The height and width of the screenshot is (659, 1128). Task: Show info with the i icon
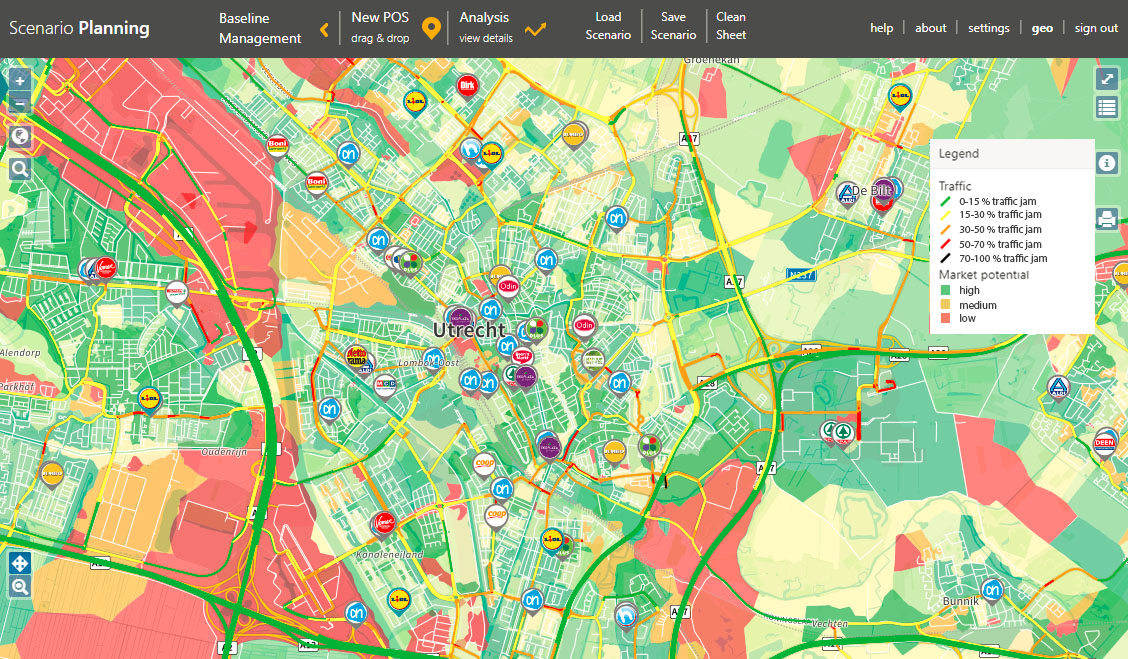[x=1106, y=163]
